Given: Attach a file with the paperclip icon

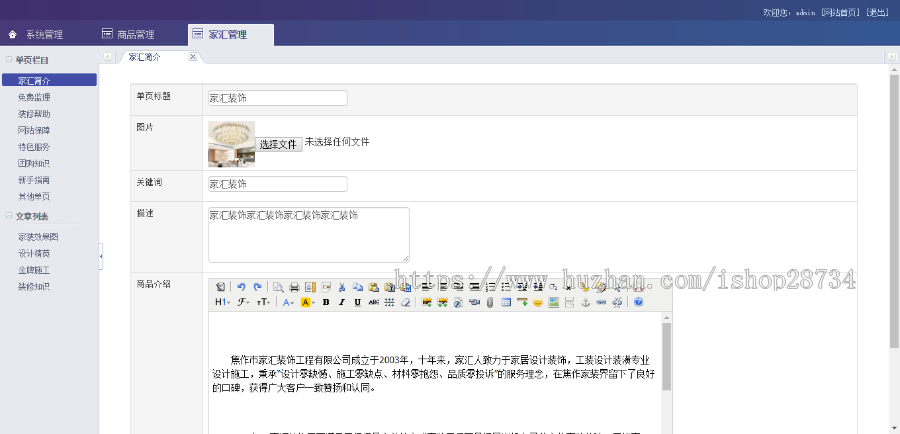Looking at the screenshot, I should [490, 303].
